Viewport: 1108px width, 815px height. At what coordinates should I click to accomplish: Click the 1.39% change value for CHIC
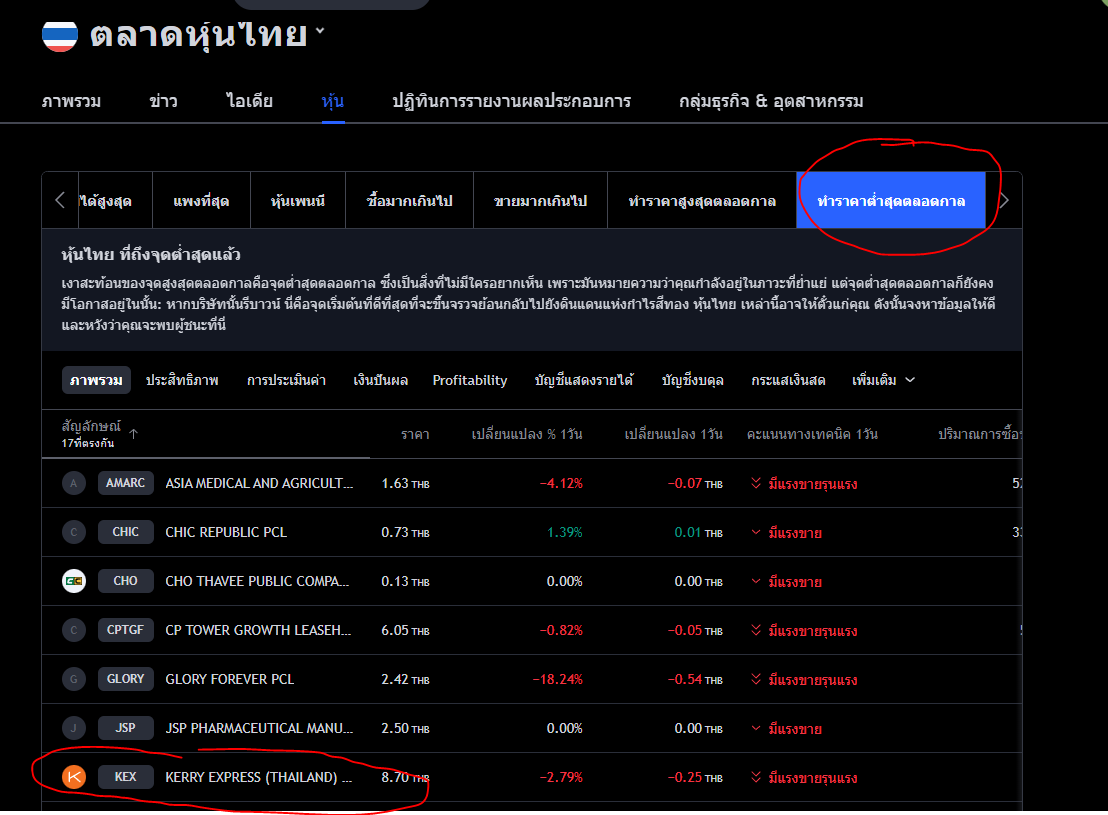[565, 532]
